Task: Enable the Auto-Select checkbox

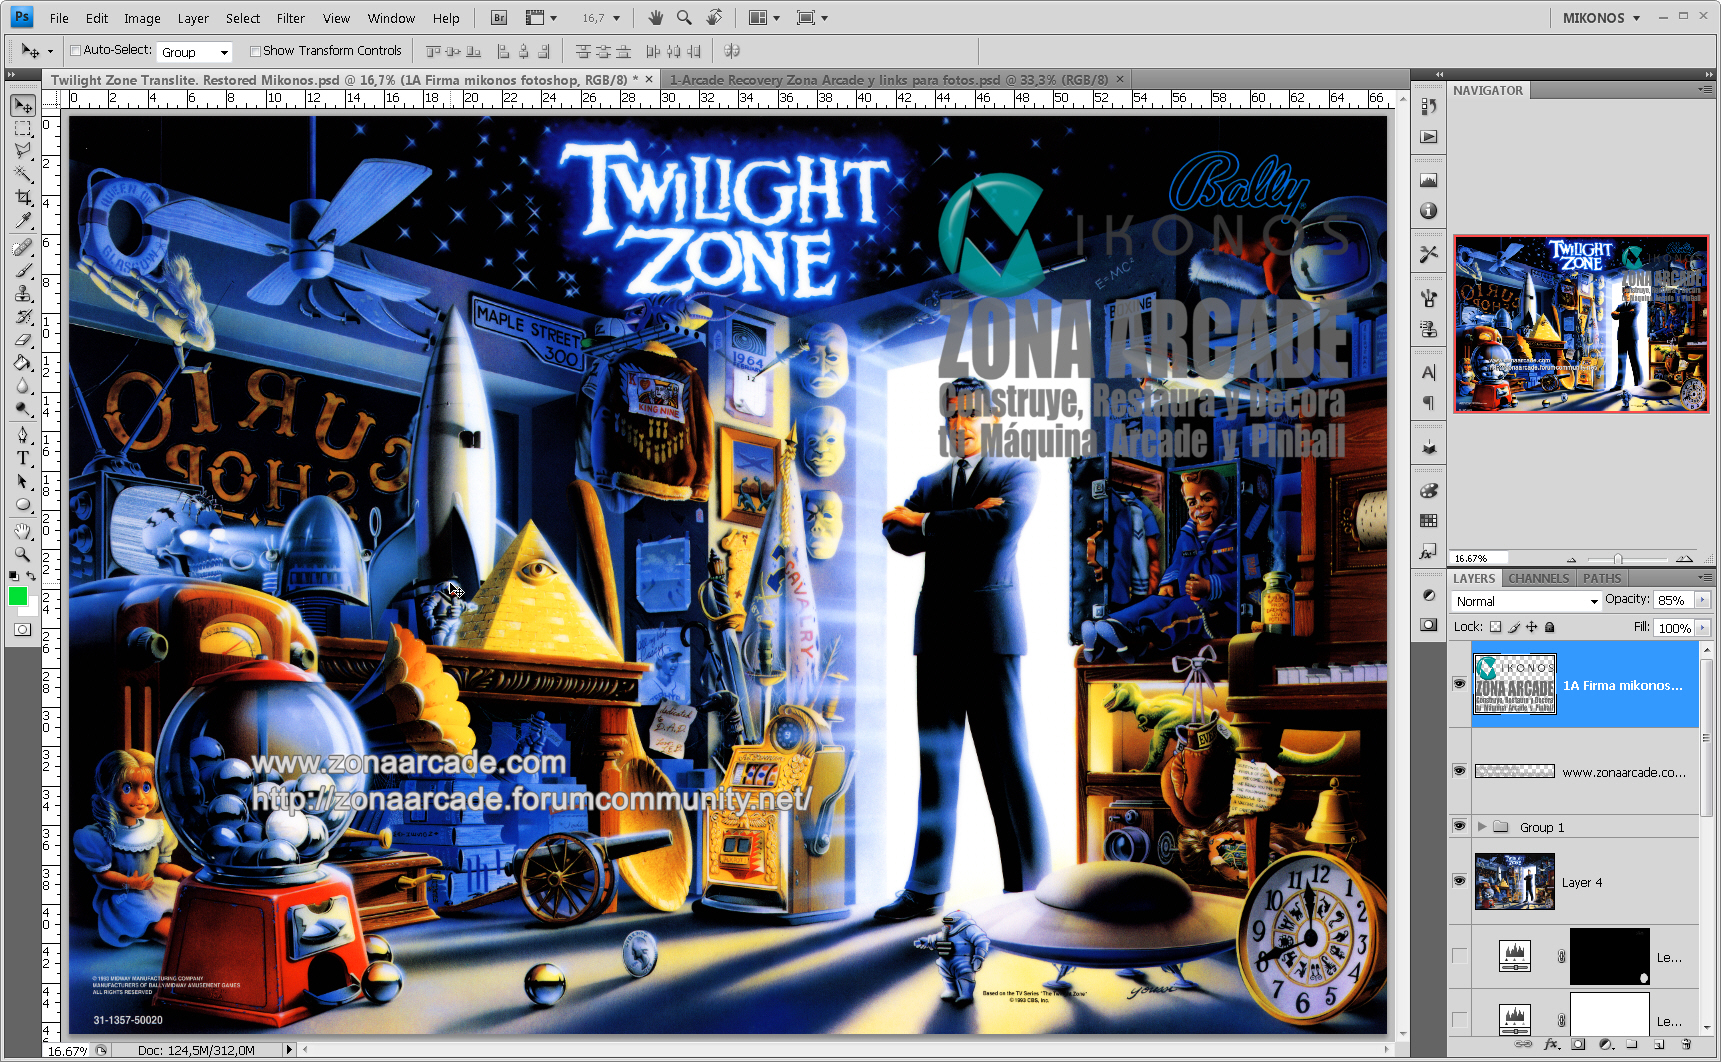Action: 75,50
